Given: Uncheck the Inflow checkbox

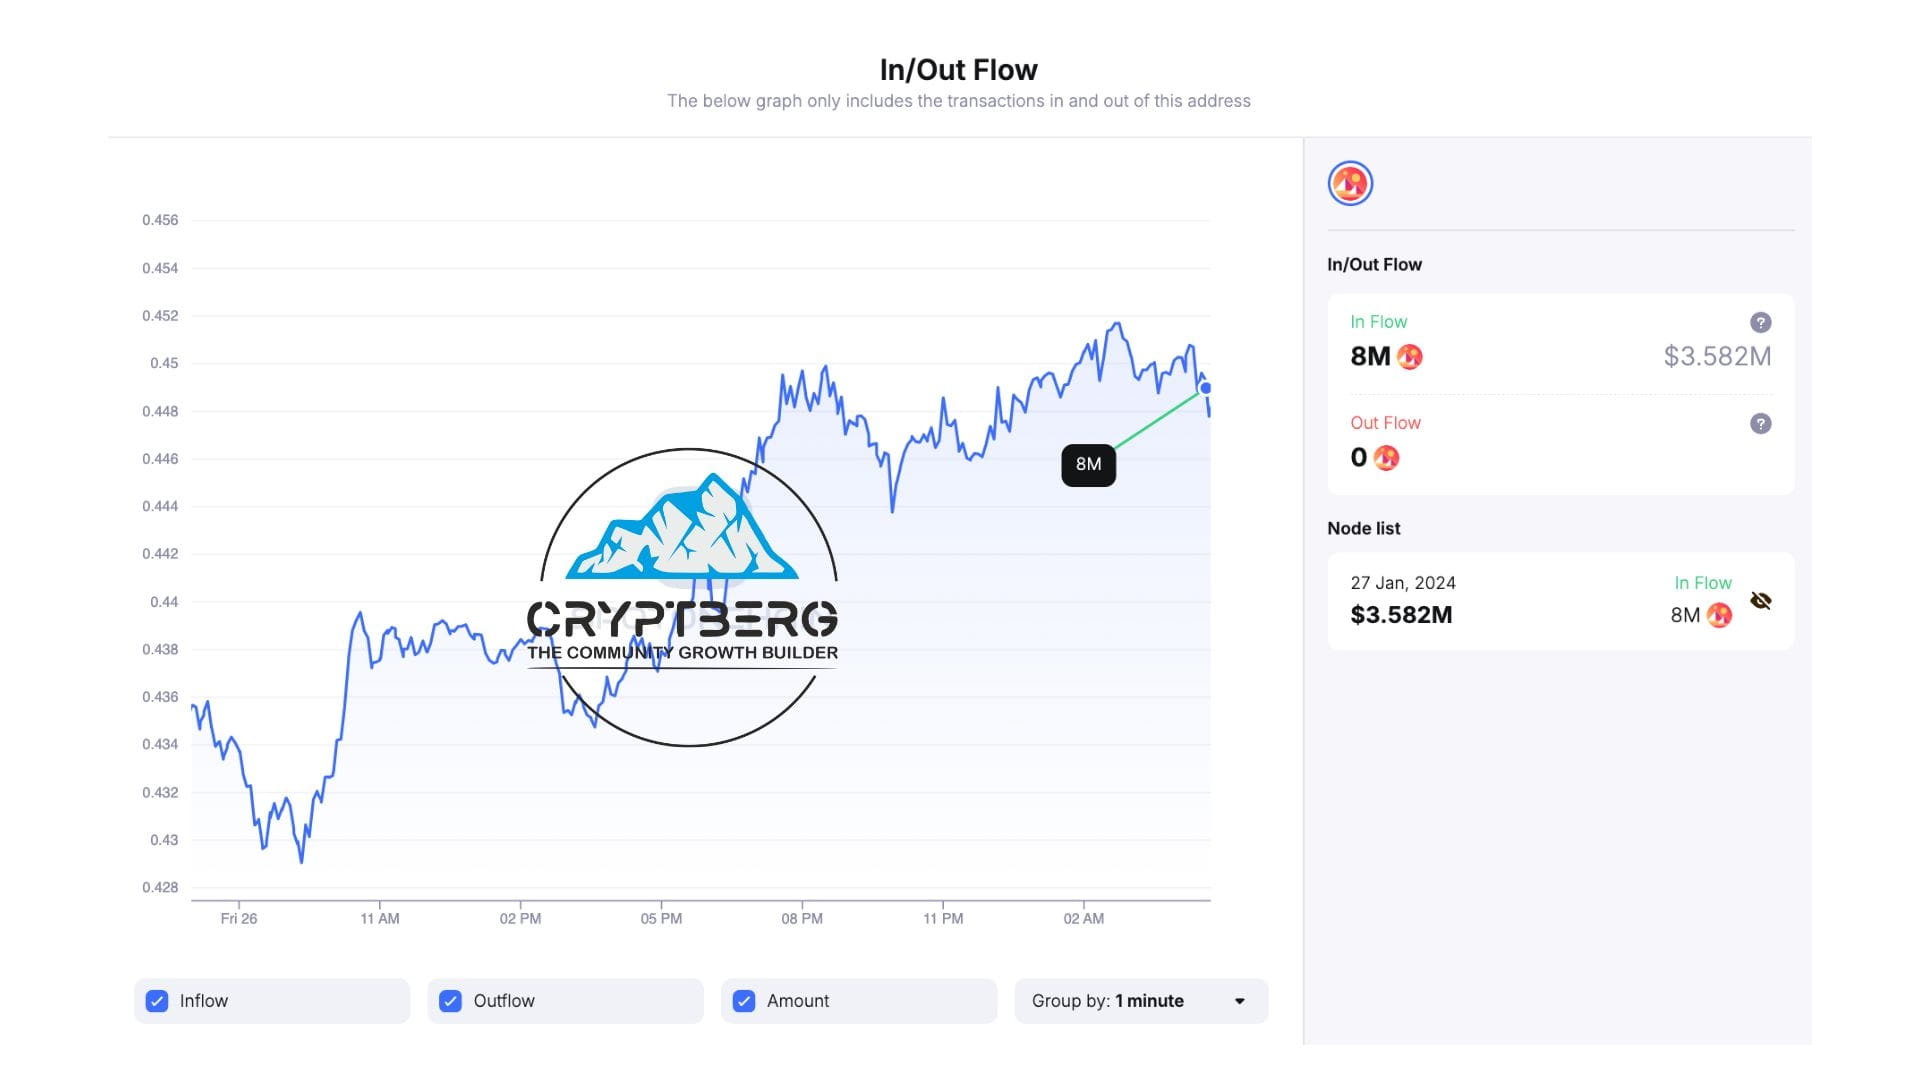Looking at the screenshot, I should 157,1001.
